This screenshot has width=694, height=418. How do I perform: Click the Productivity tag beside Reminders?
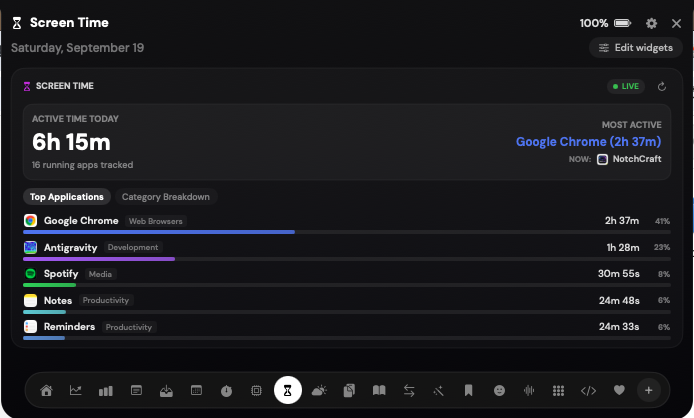point(129,327)
